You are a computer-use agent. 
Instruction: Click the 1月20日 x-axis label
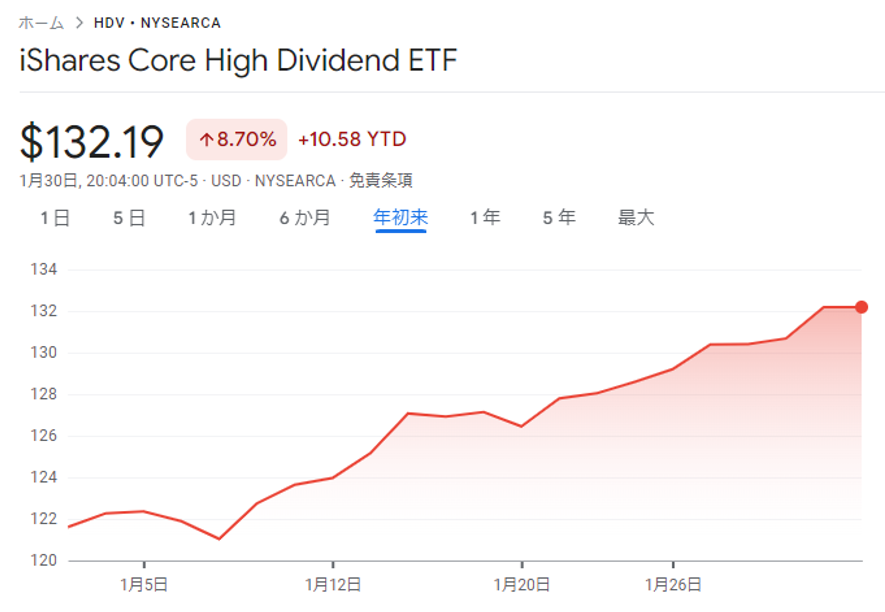521,583
